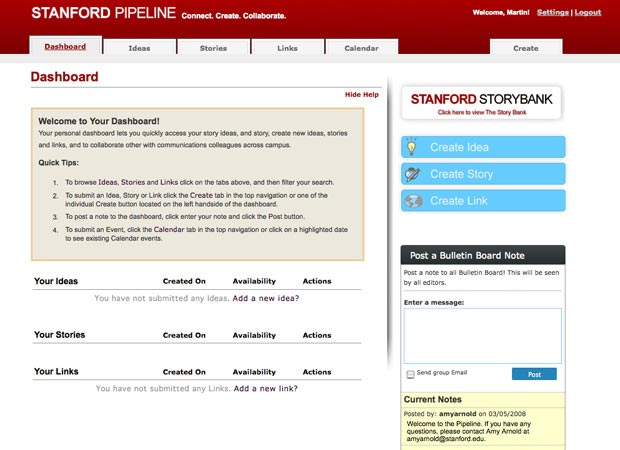Click the amyarnold poster name
This screenshot has width=620, height=450.
457,414
